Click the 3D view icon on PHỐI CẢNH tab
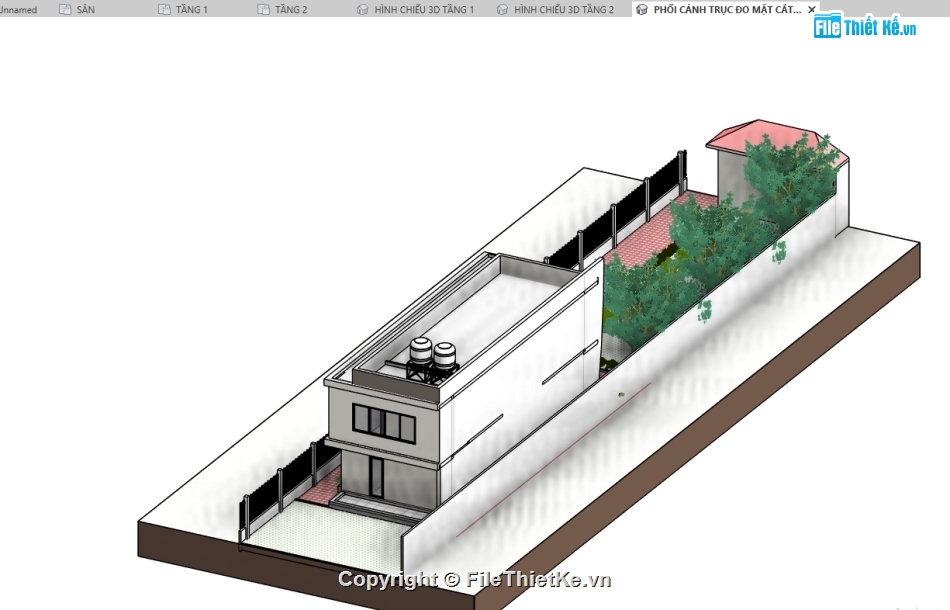This screenshot has height=610, width=950. click(642, 10)
